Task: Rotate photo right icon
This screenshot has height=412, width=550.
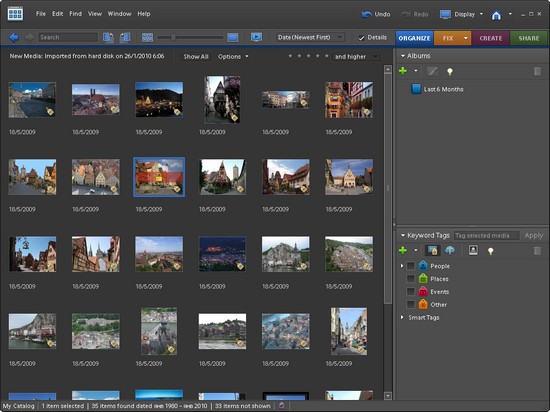Action: (x=125, y=37)
